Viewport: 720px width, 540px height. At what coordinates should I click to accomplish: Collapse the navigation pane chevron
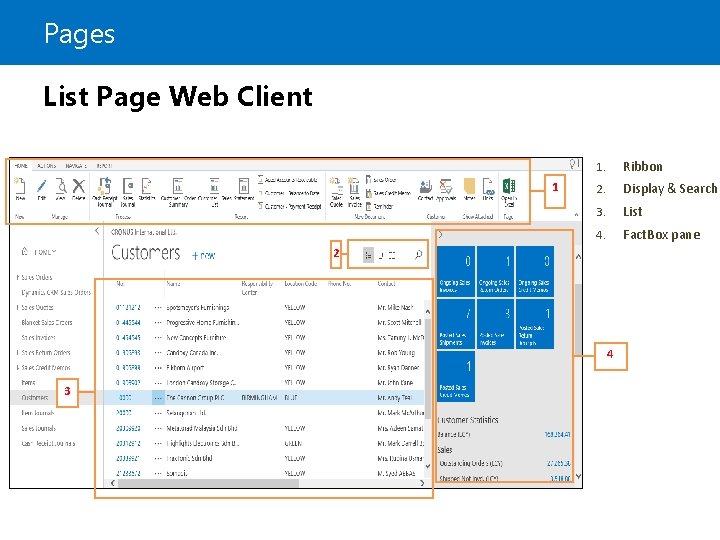[x=97, y=231]
